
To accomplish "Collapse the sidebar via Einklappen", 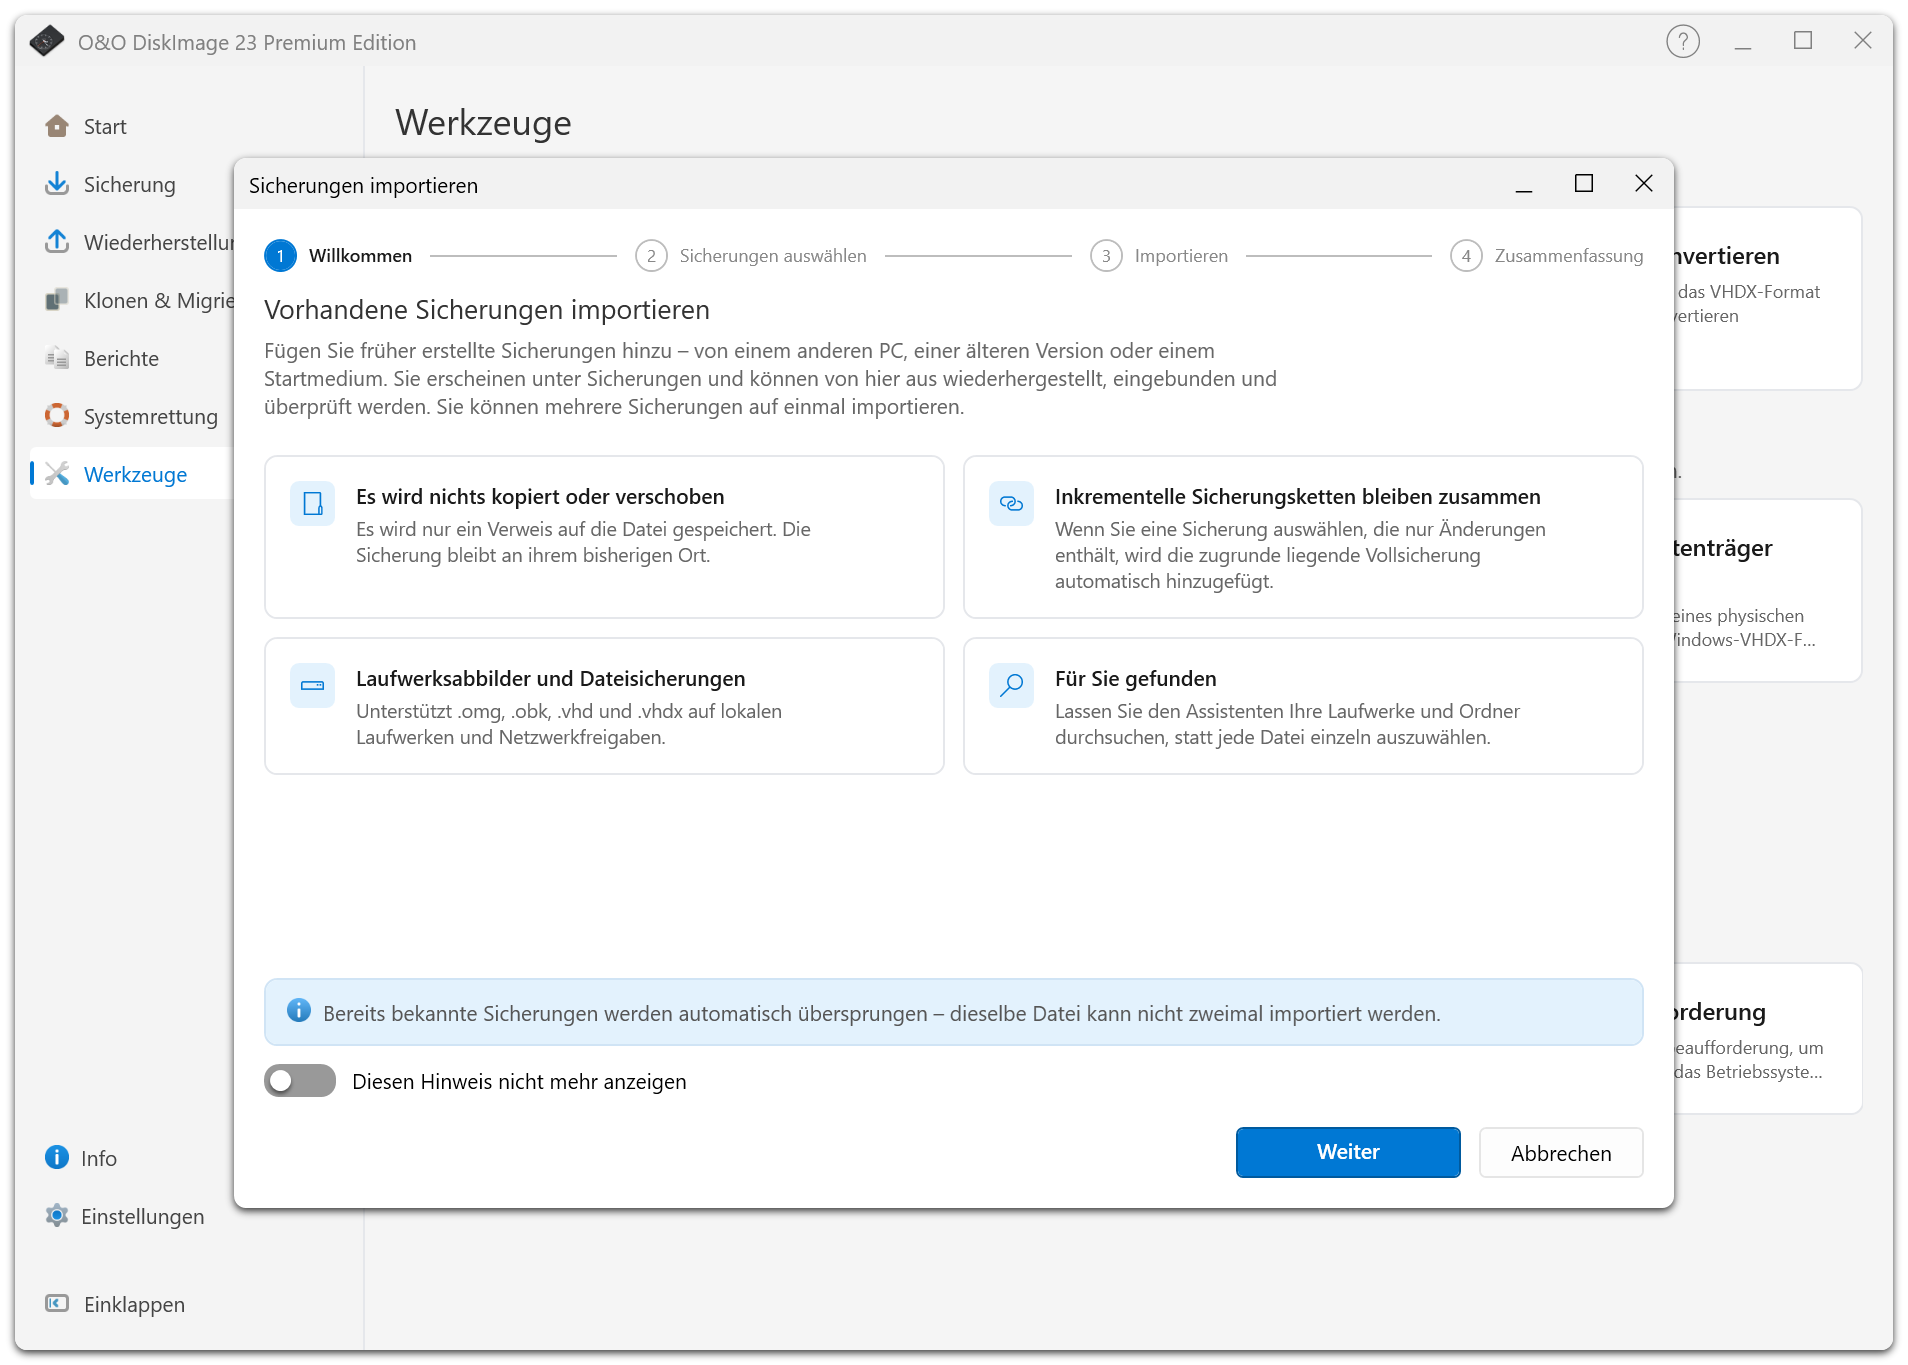I will click(130, 1304).
